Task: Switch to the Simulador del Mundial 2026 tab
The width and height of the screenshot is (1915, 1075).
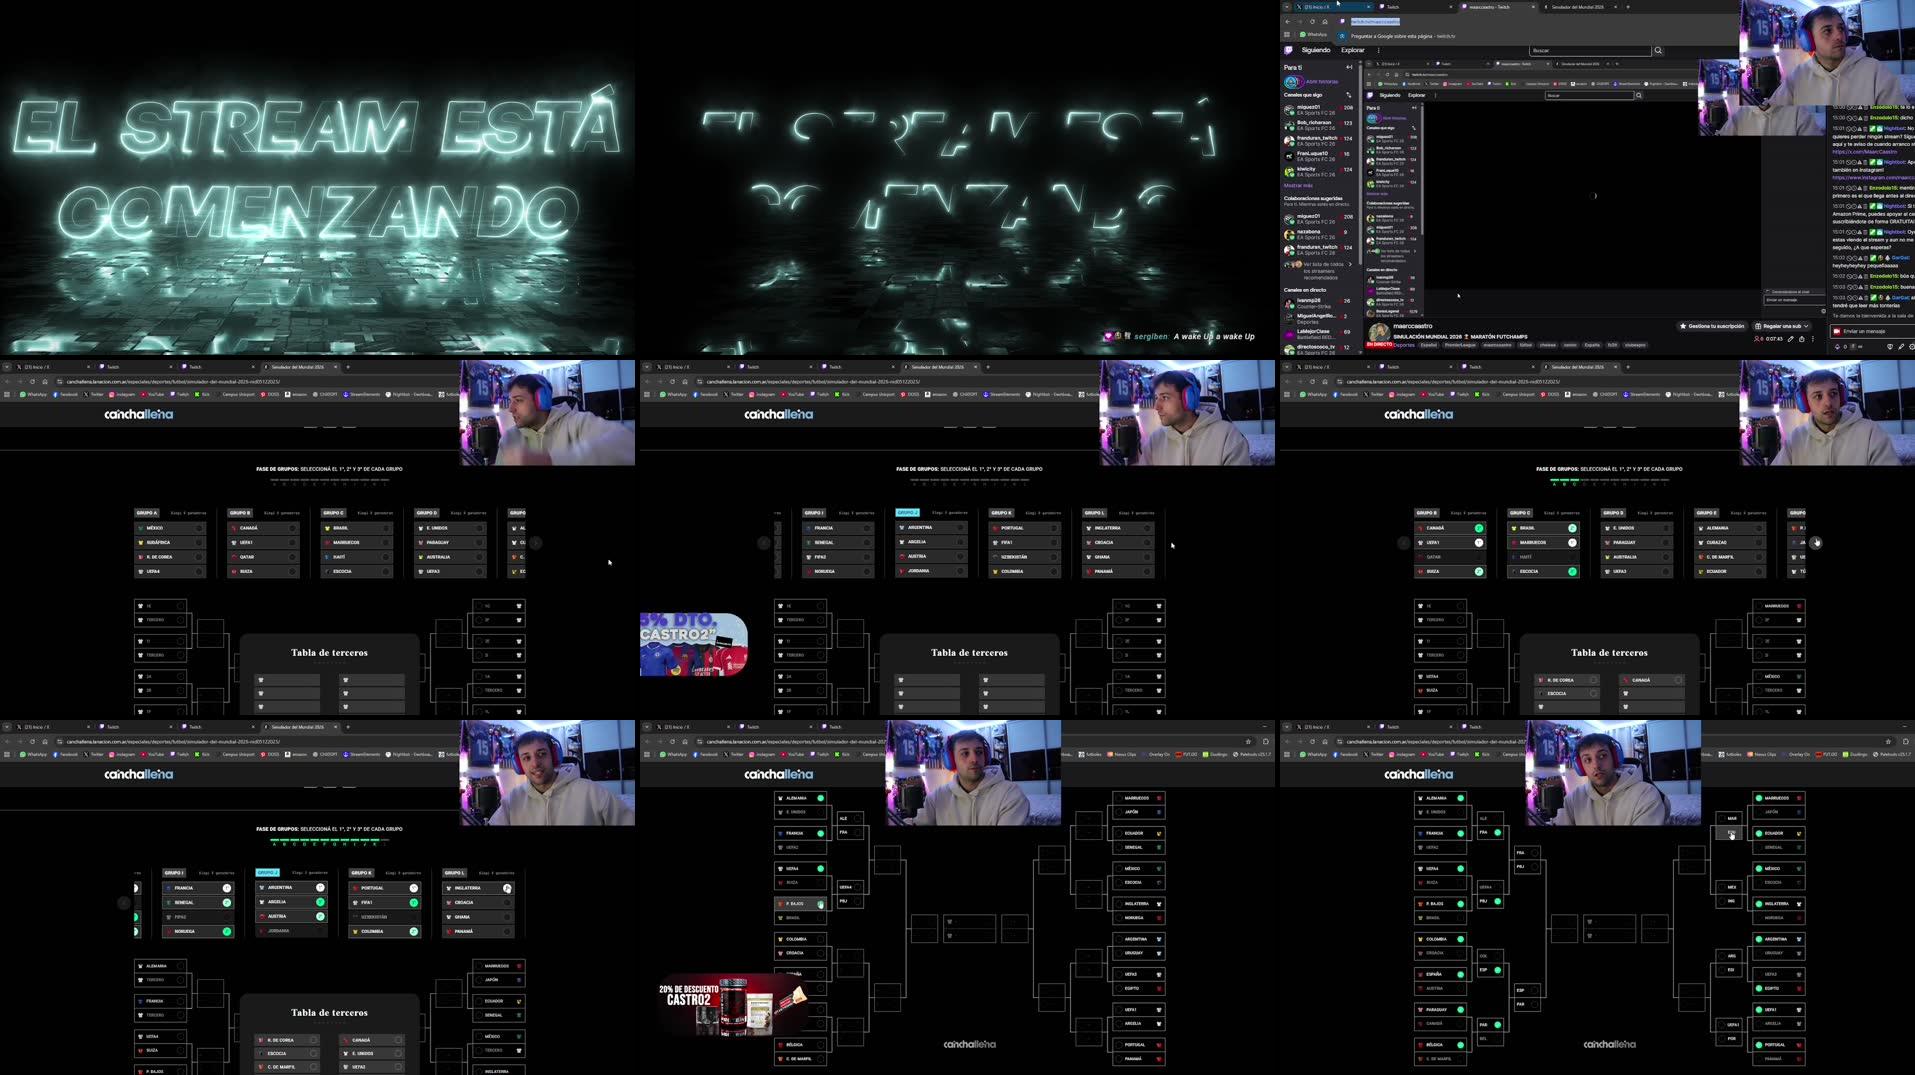Action: 1577,7
